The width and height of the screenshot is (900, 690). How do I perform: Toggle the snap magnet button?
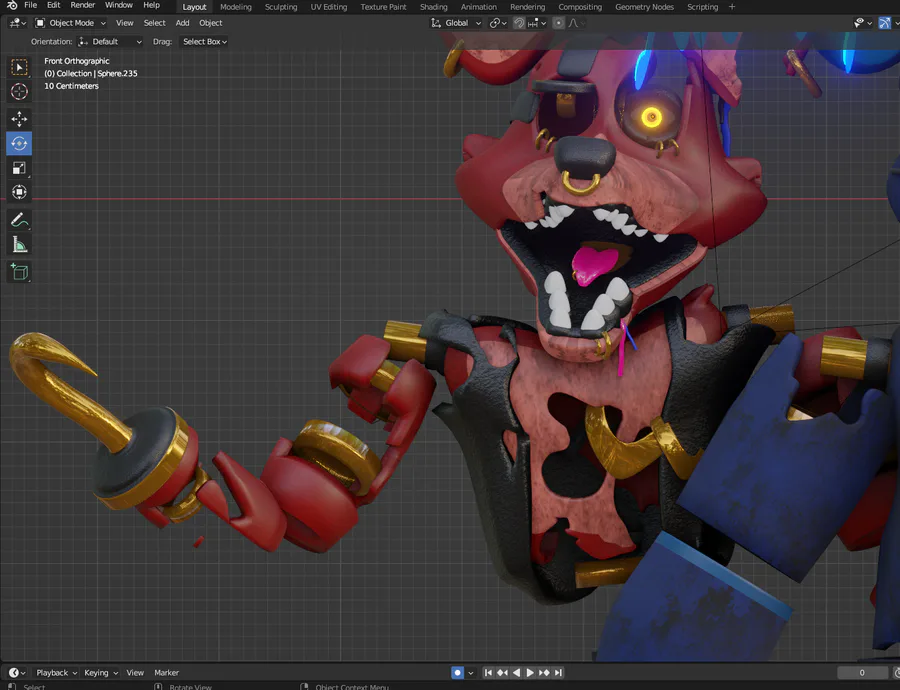coord(519,23)
